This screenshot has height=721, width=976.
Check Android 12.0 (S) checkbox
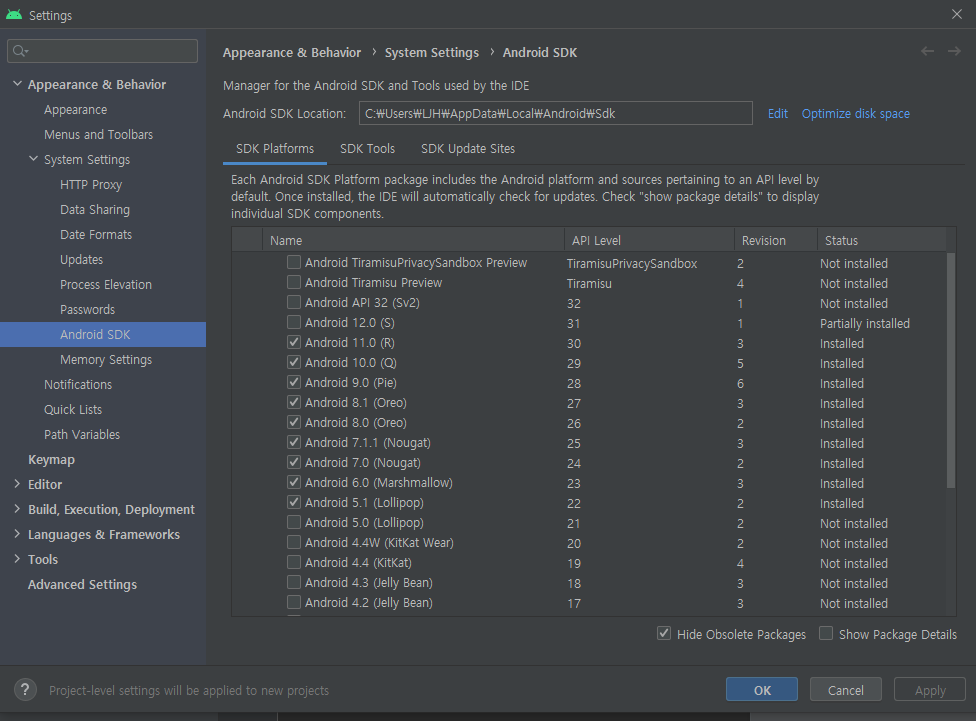coord(294,322)
